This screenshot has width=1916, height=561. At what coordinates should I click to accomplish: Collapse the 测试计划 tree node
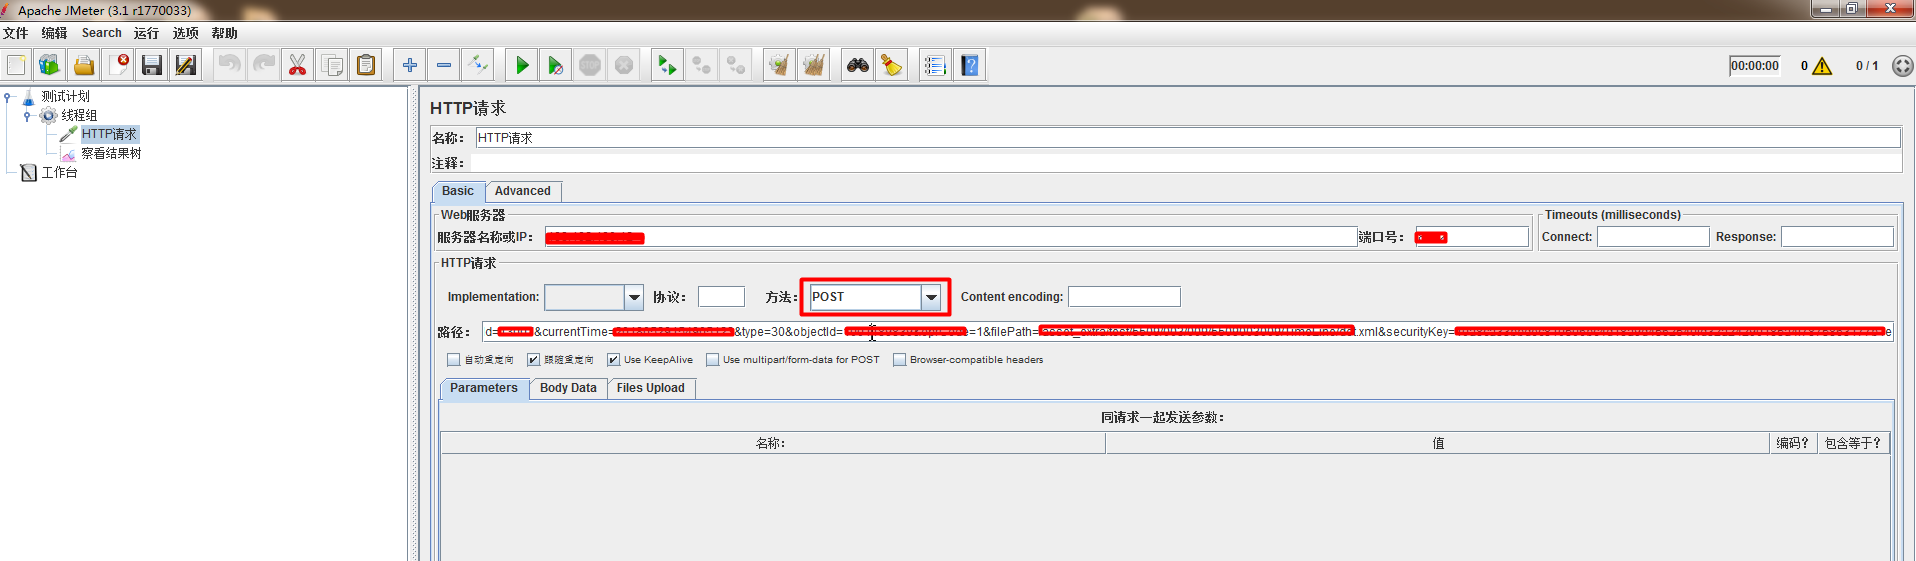pos(7,97)
